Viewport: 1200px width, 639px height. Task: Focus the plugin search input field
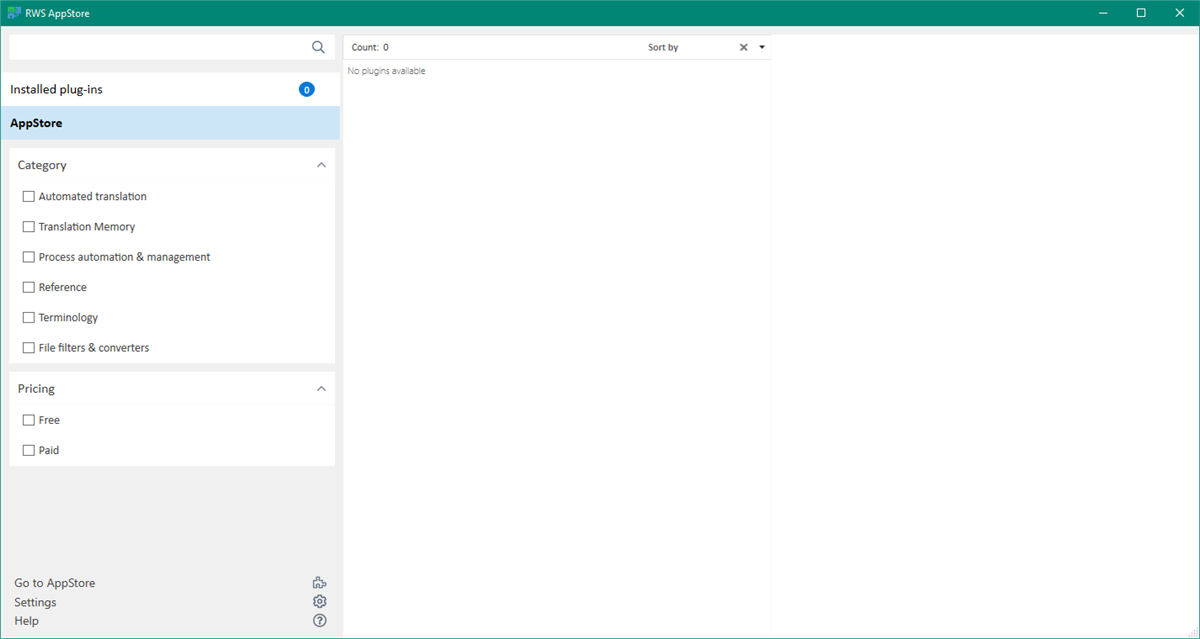click(160, 47)
